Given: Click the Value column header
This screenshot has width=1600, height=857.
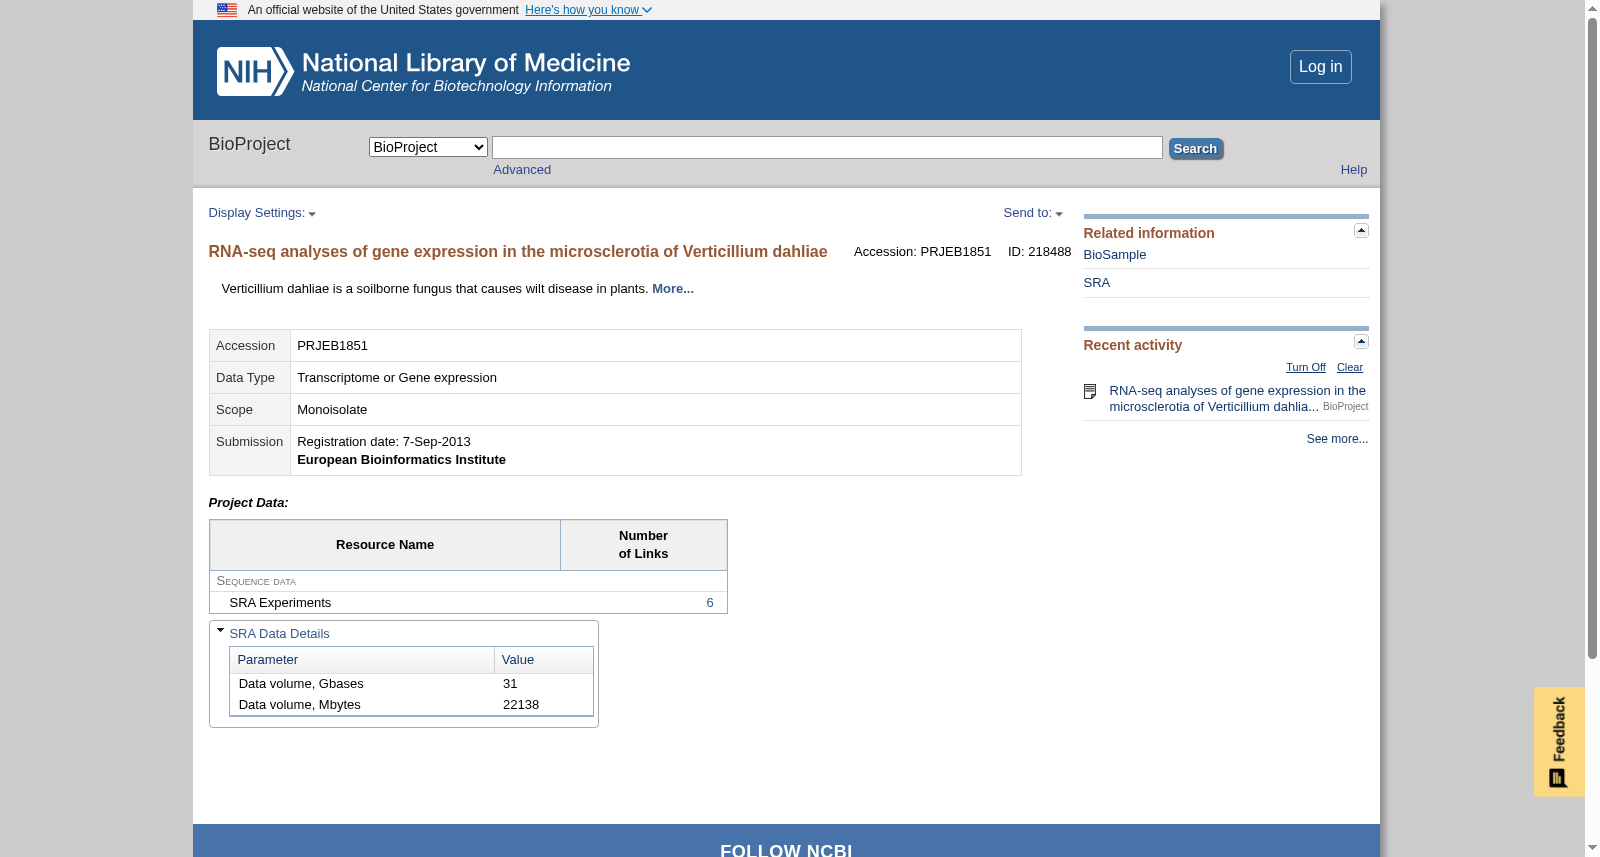Looking at the screenshot, I should tap(543, 660).
